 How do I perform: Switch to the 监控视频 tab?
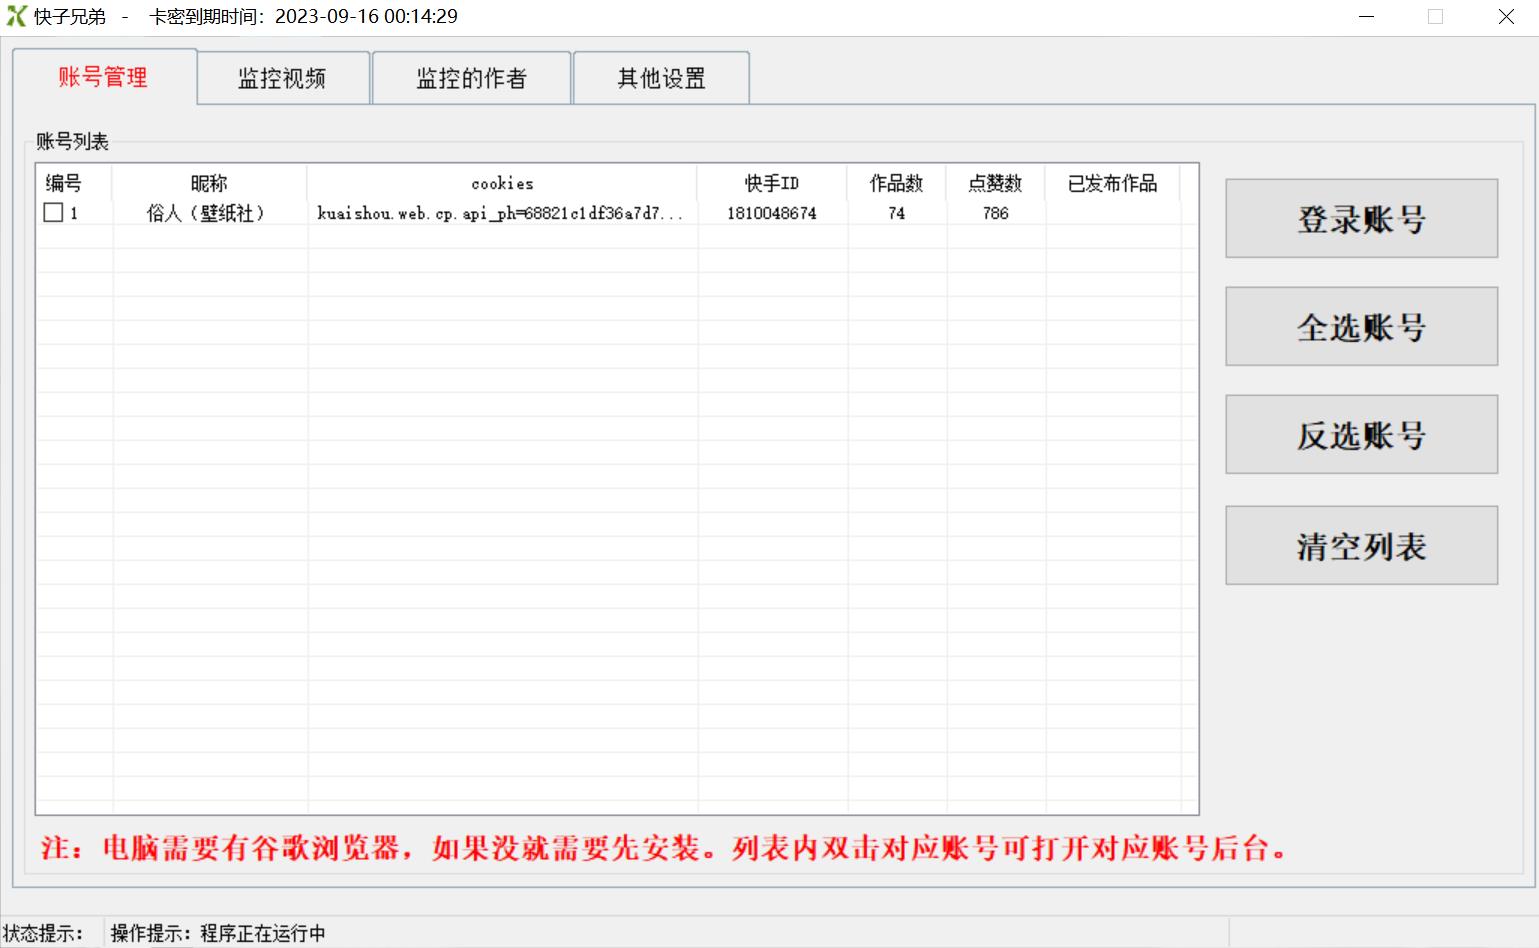coord(283,77)
